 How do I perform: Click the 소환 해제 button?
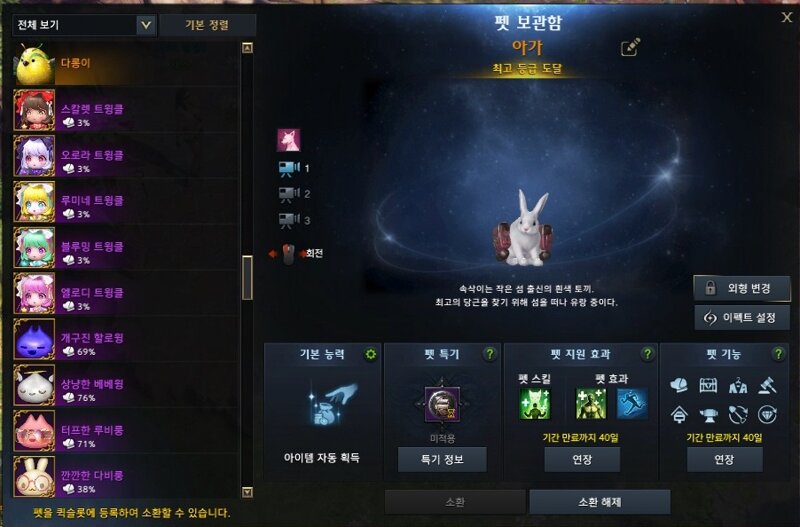click(599, 502)
